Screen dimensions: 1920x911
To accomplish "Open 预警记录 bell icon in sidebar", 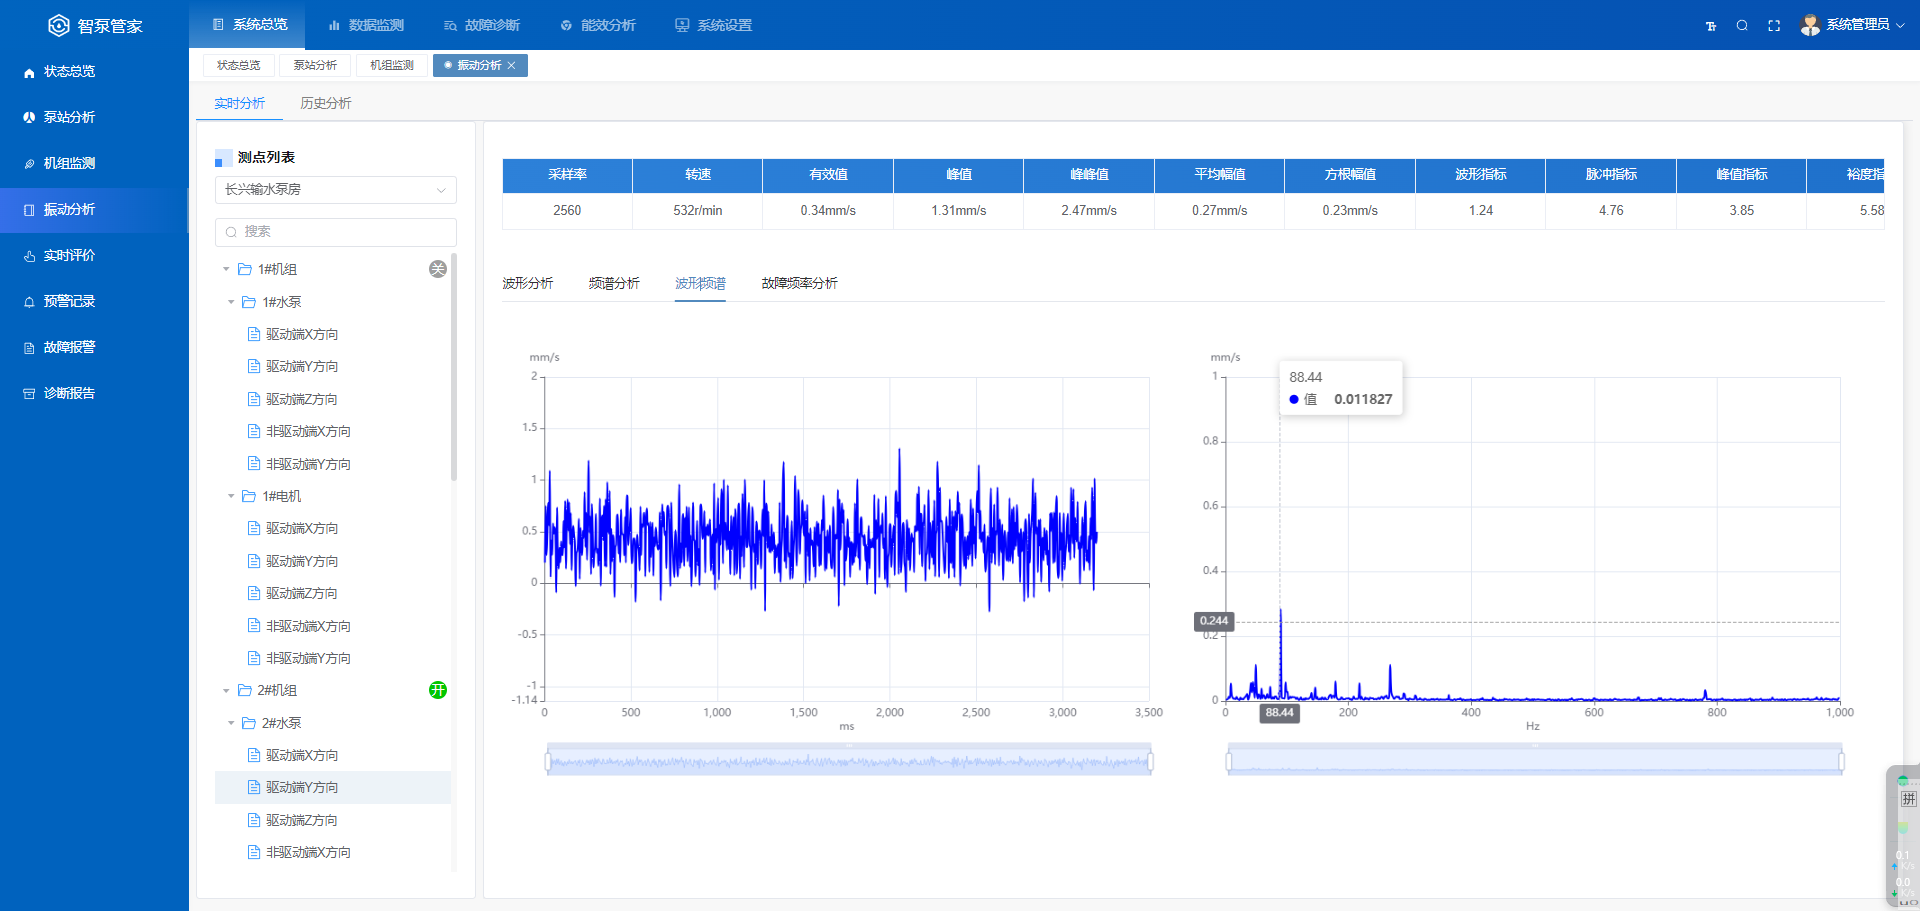I will point(29,302).
